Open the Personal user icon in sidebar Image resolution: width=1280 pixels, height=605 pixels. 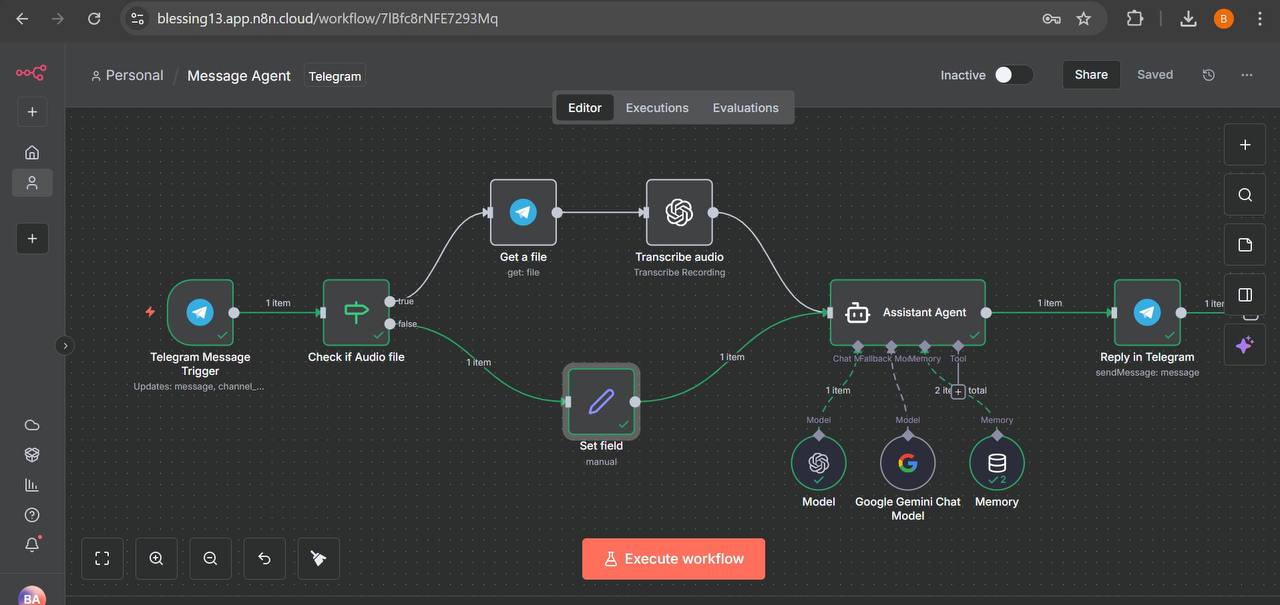pos(32,183)
